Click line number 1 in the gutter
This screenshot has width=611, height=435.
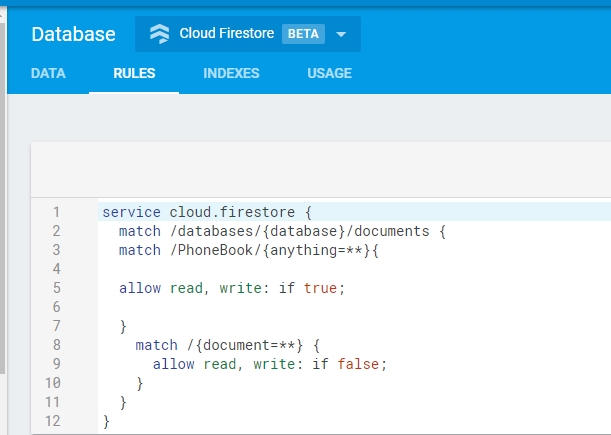pos(56,212)
